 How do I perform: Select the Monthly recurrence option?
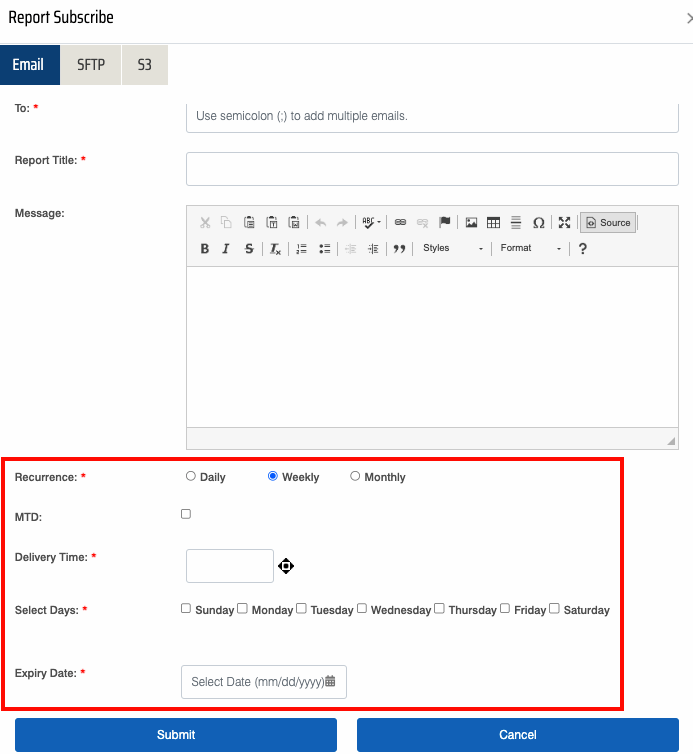[355, 477]
